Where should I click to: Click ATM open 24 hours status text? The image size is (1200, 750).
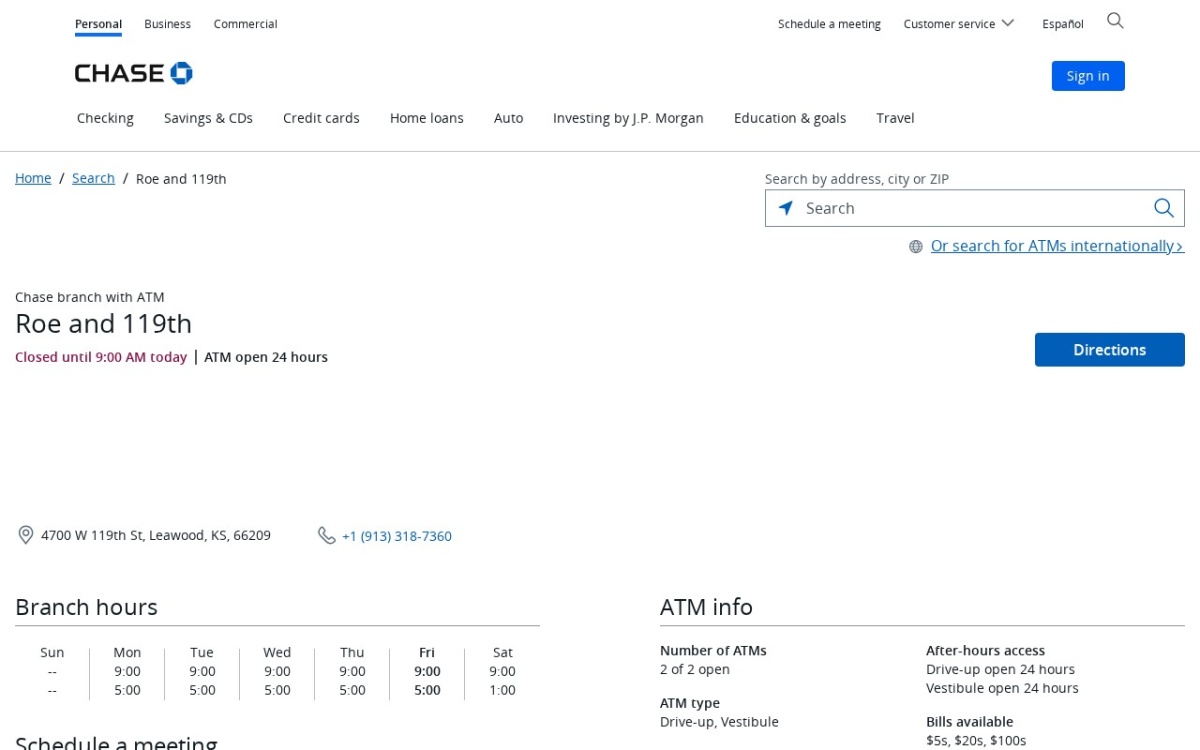pyautogui.click(x=266, y=357)
